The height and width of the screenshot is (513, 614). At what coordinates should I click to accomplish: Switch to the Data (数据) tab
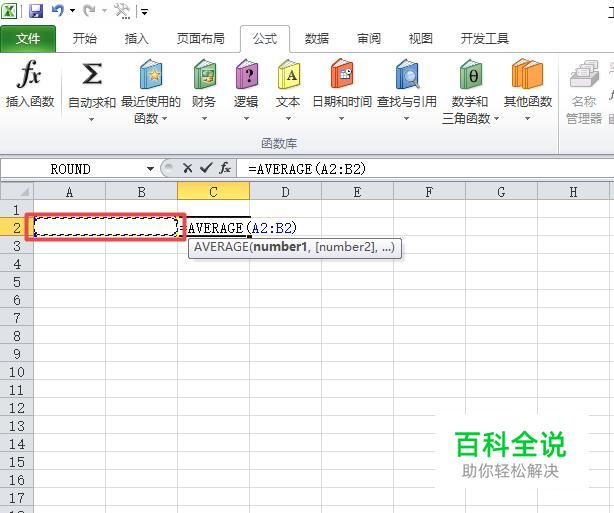click(317, 38)
